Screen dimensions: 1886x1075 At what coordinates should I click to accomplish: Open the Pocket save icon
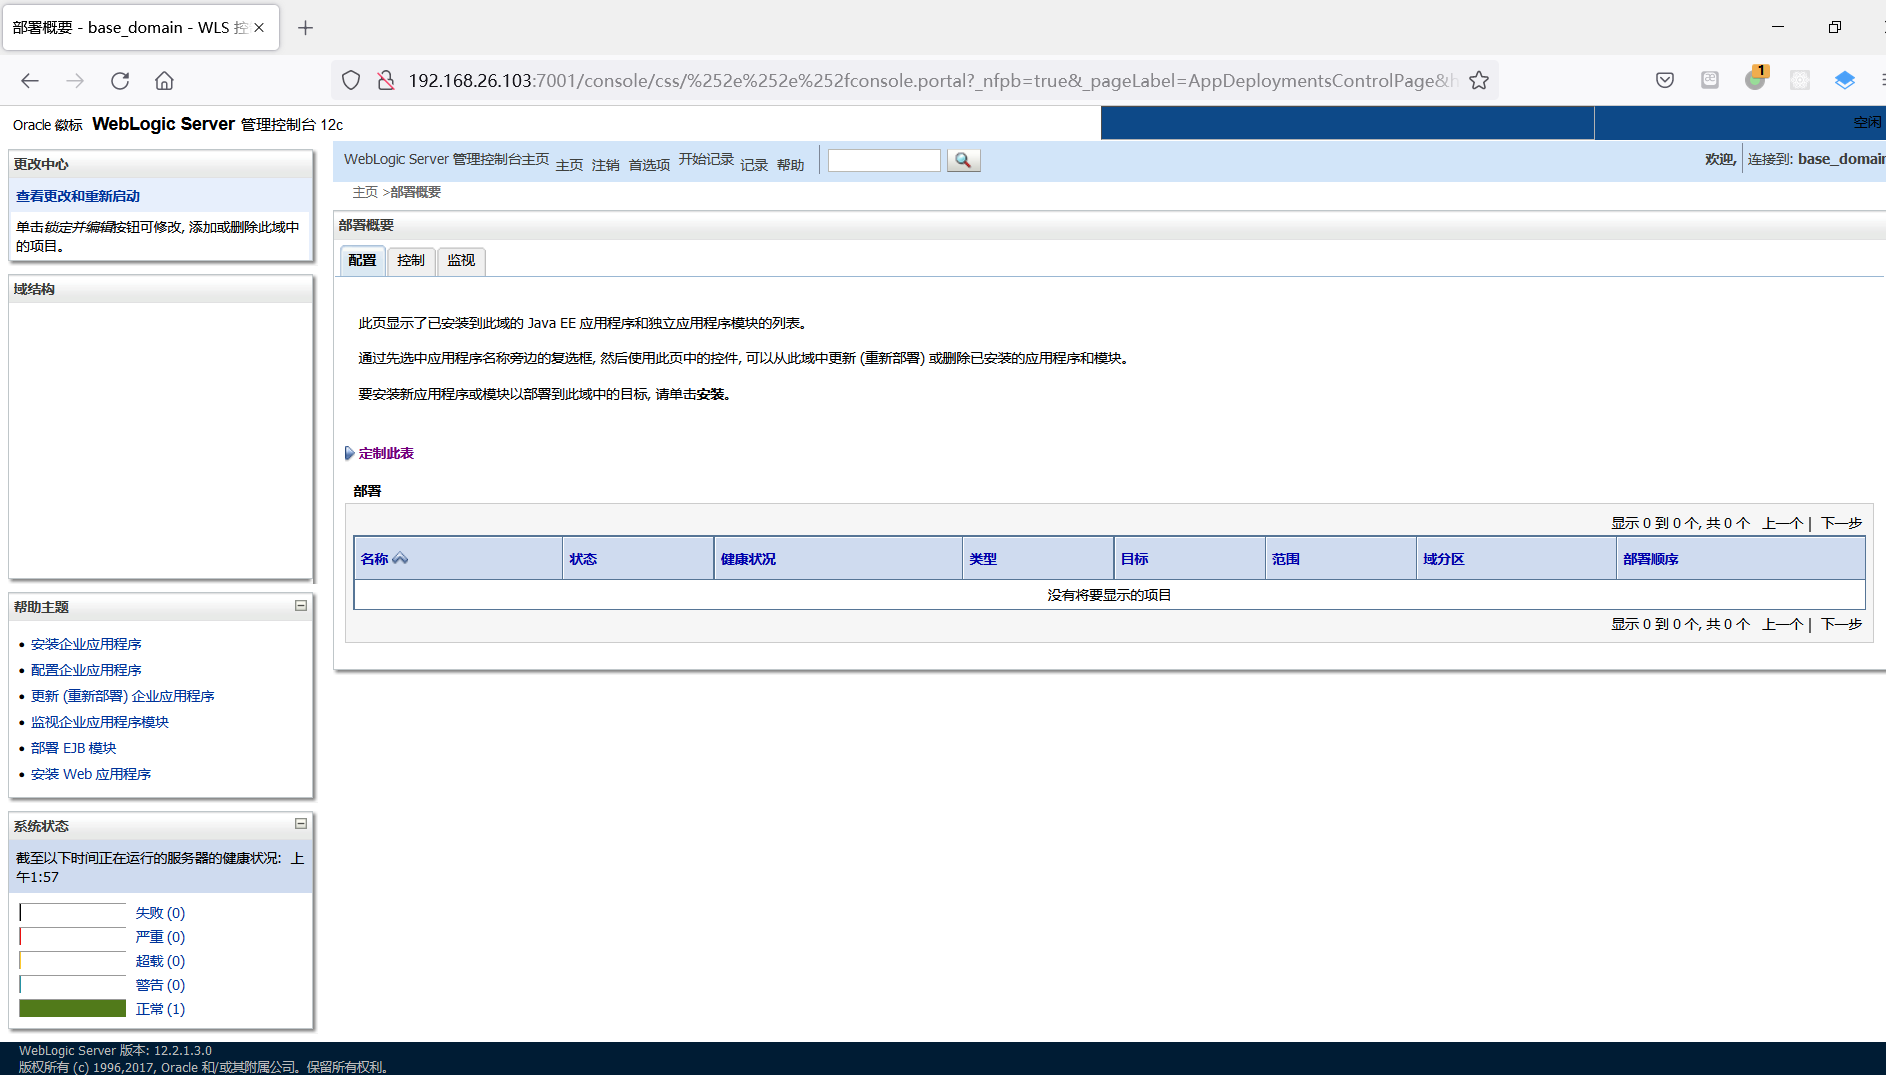click(x=1665, y=81)
